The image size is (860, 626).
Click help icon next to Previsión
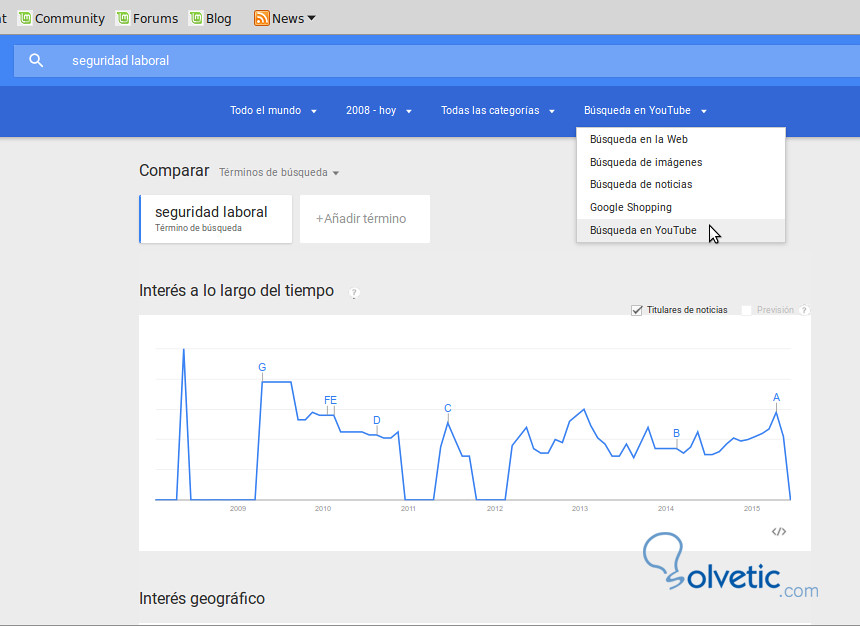(804, 310)
